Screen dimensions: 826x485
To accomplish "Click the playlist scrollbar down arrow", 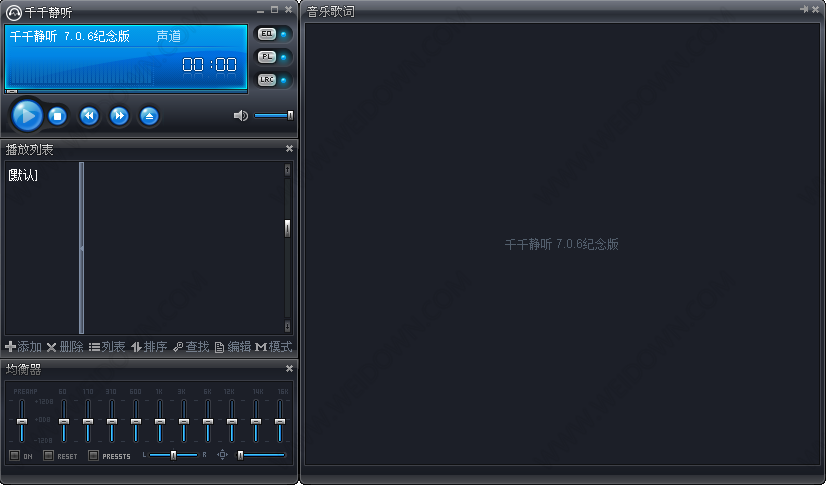I will click(x=287, y=326).
